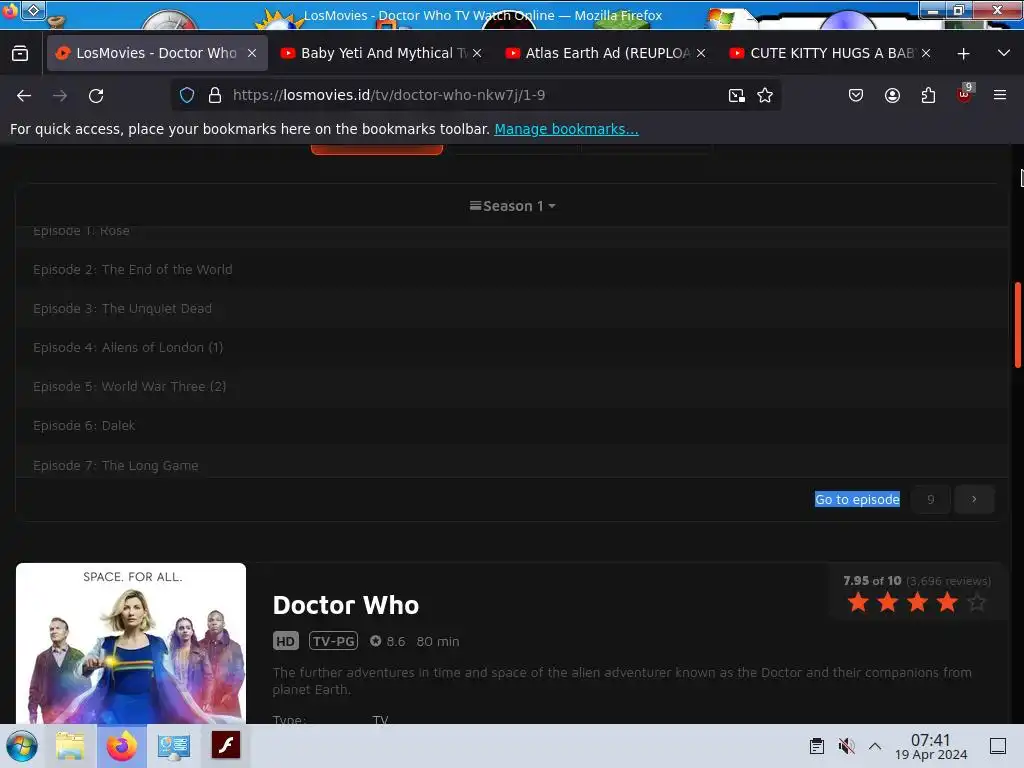Open File Explorer from taskbar
Image resolution: width=1024 pixels, height=768 pixels.
click(70, 746)
